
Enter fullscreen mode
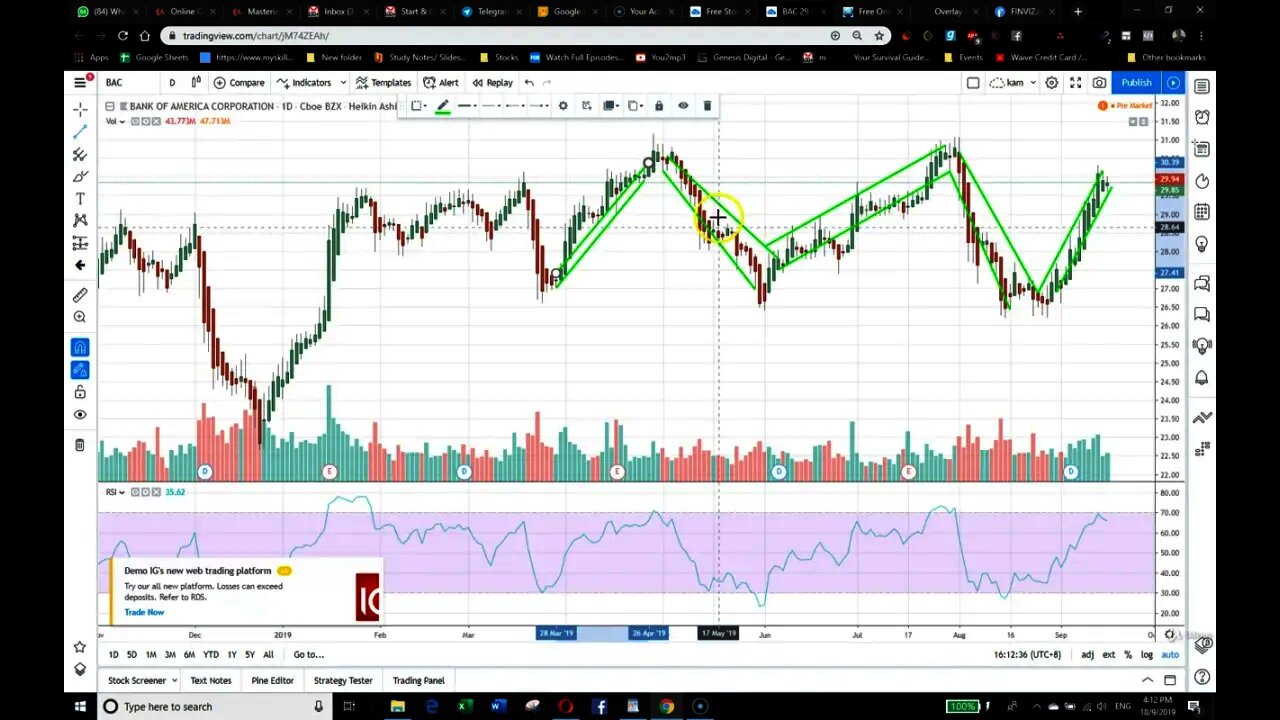(1076, 82)
